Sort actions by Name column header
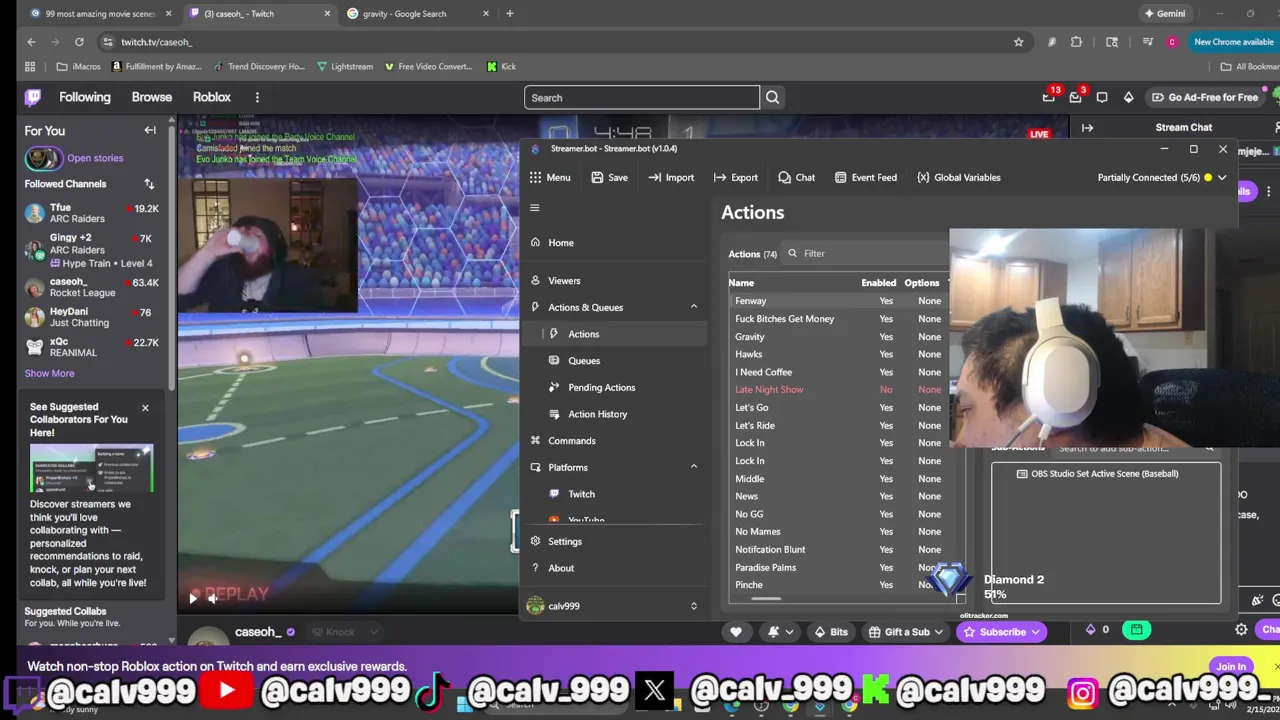The image size is (1280, 720). [741, 283]
